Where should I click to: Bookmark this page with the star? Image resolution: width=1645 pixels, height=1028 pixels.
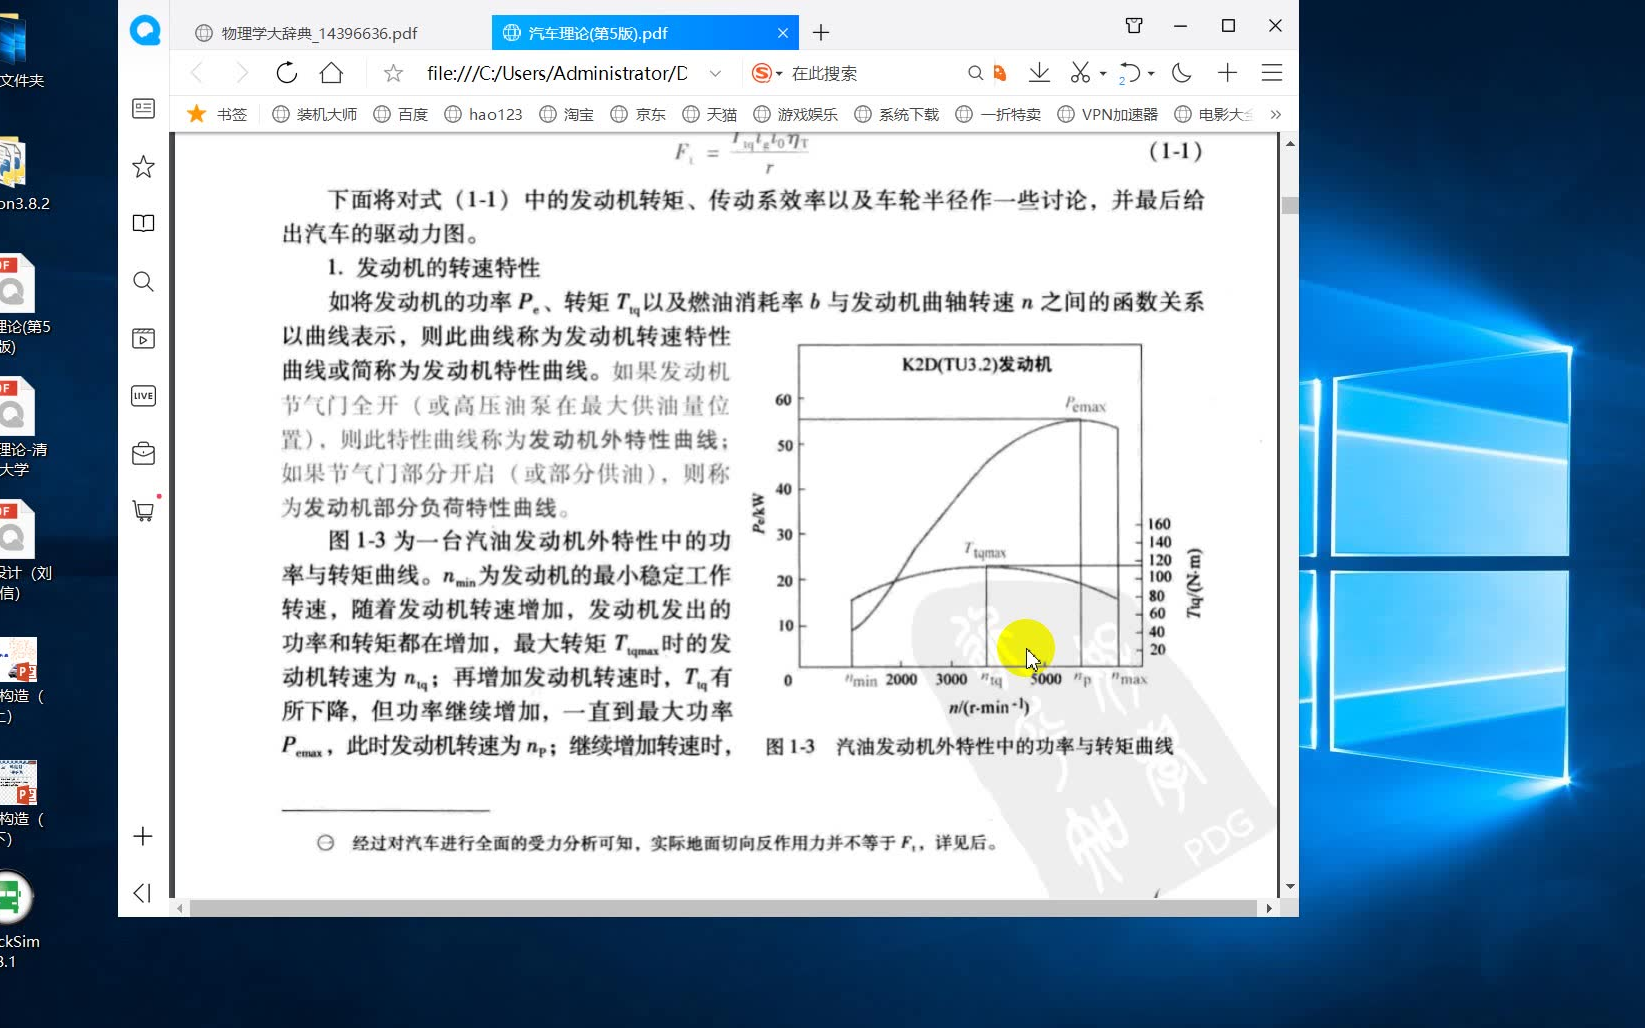coord(393,73)
